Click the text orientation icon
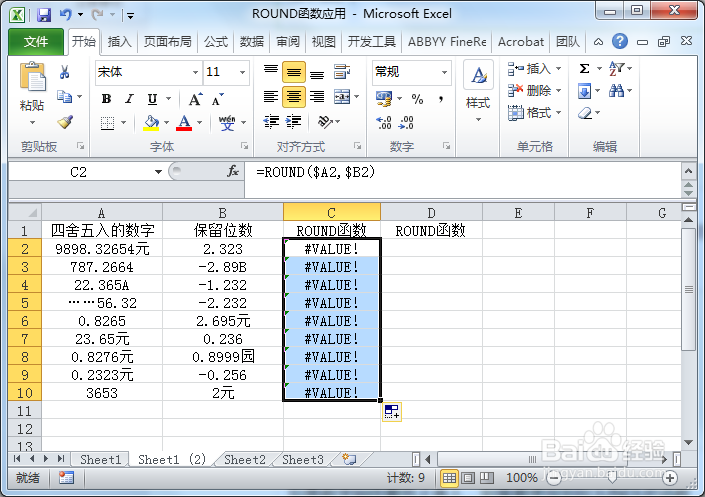Viewport: 705px width, 497px height. coord(325,121)
